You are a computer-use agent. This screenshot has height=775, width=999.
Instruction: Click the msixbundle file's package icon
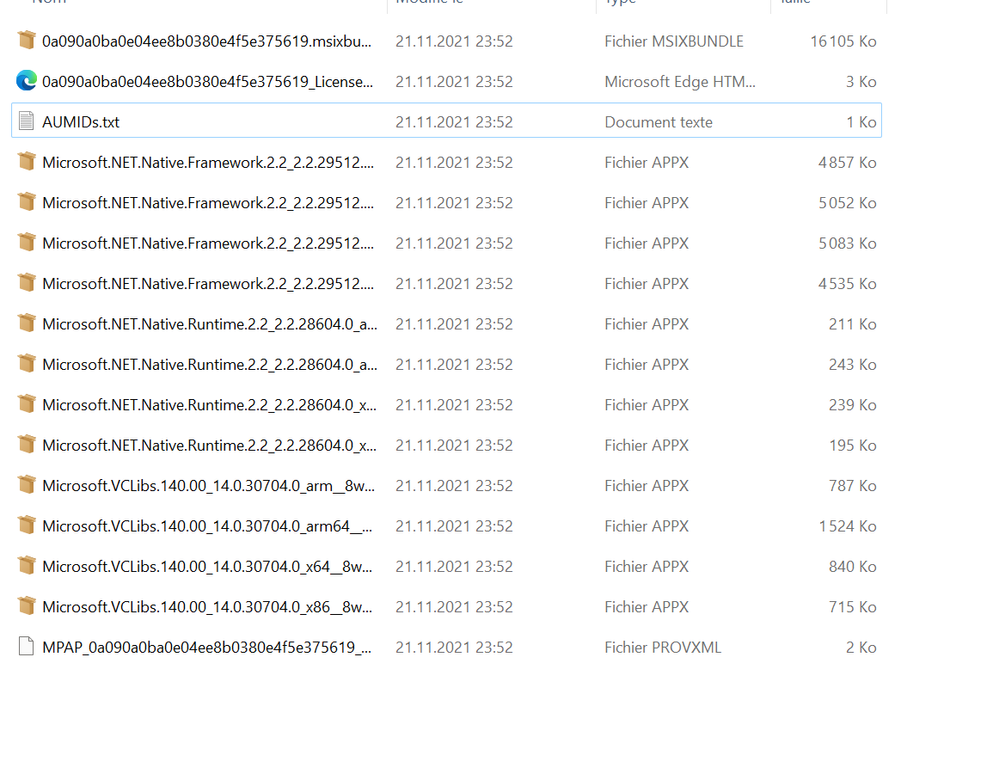click(x=27, y=41)
